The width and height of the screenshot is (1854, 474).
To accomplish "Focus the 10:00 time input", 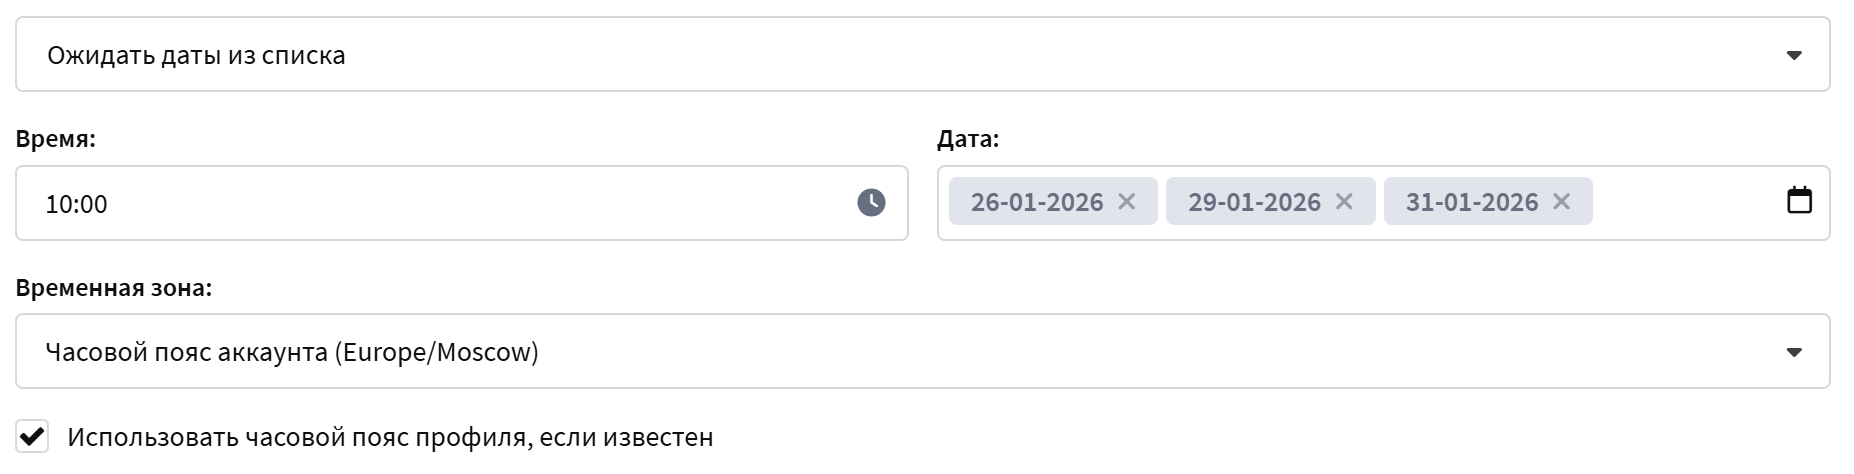I will point(400,204).
